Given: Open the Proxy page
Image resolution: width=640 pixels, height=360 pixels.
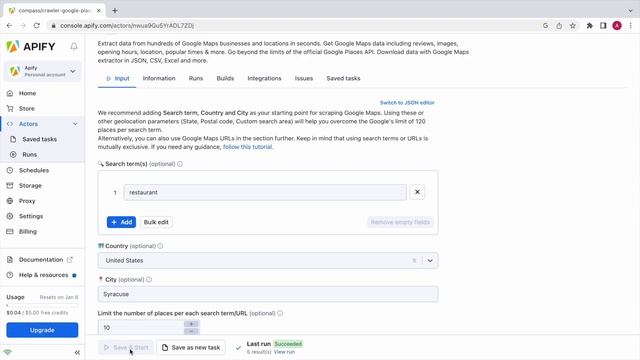Looking at the screenshot, I should click(x=27, y=201).
